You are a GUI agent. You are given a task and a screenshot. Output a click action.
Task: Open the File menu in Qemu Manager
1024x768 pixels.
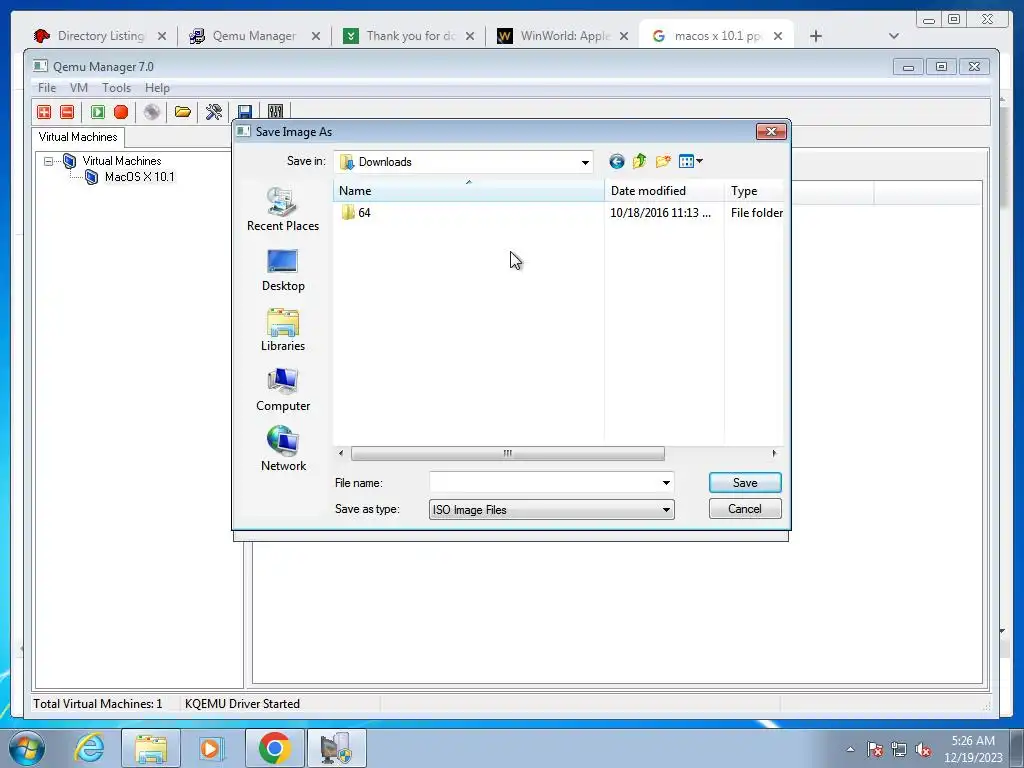click(46, 88)
